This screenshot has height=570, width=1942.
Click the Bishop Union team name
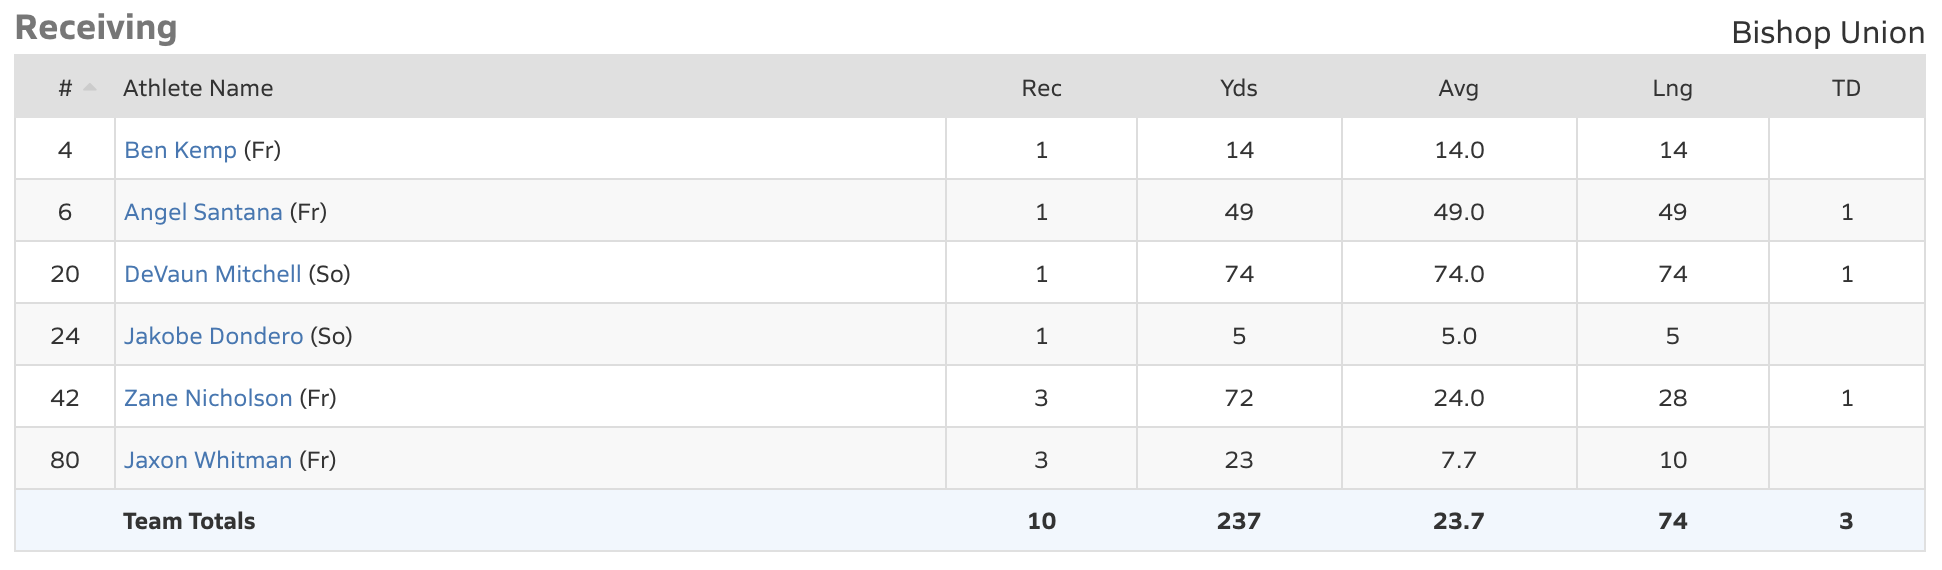click(x=1827, y=33)
